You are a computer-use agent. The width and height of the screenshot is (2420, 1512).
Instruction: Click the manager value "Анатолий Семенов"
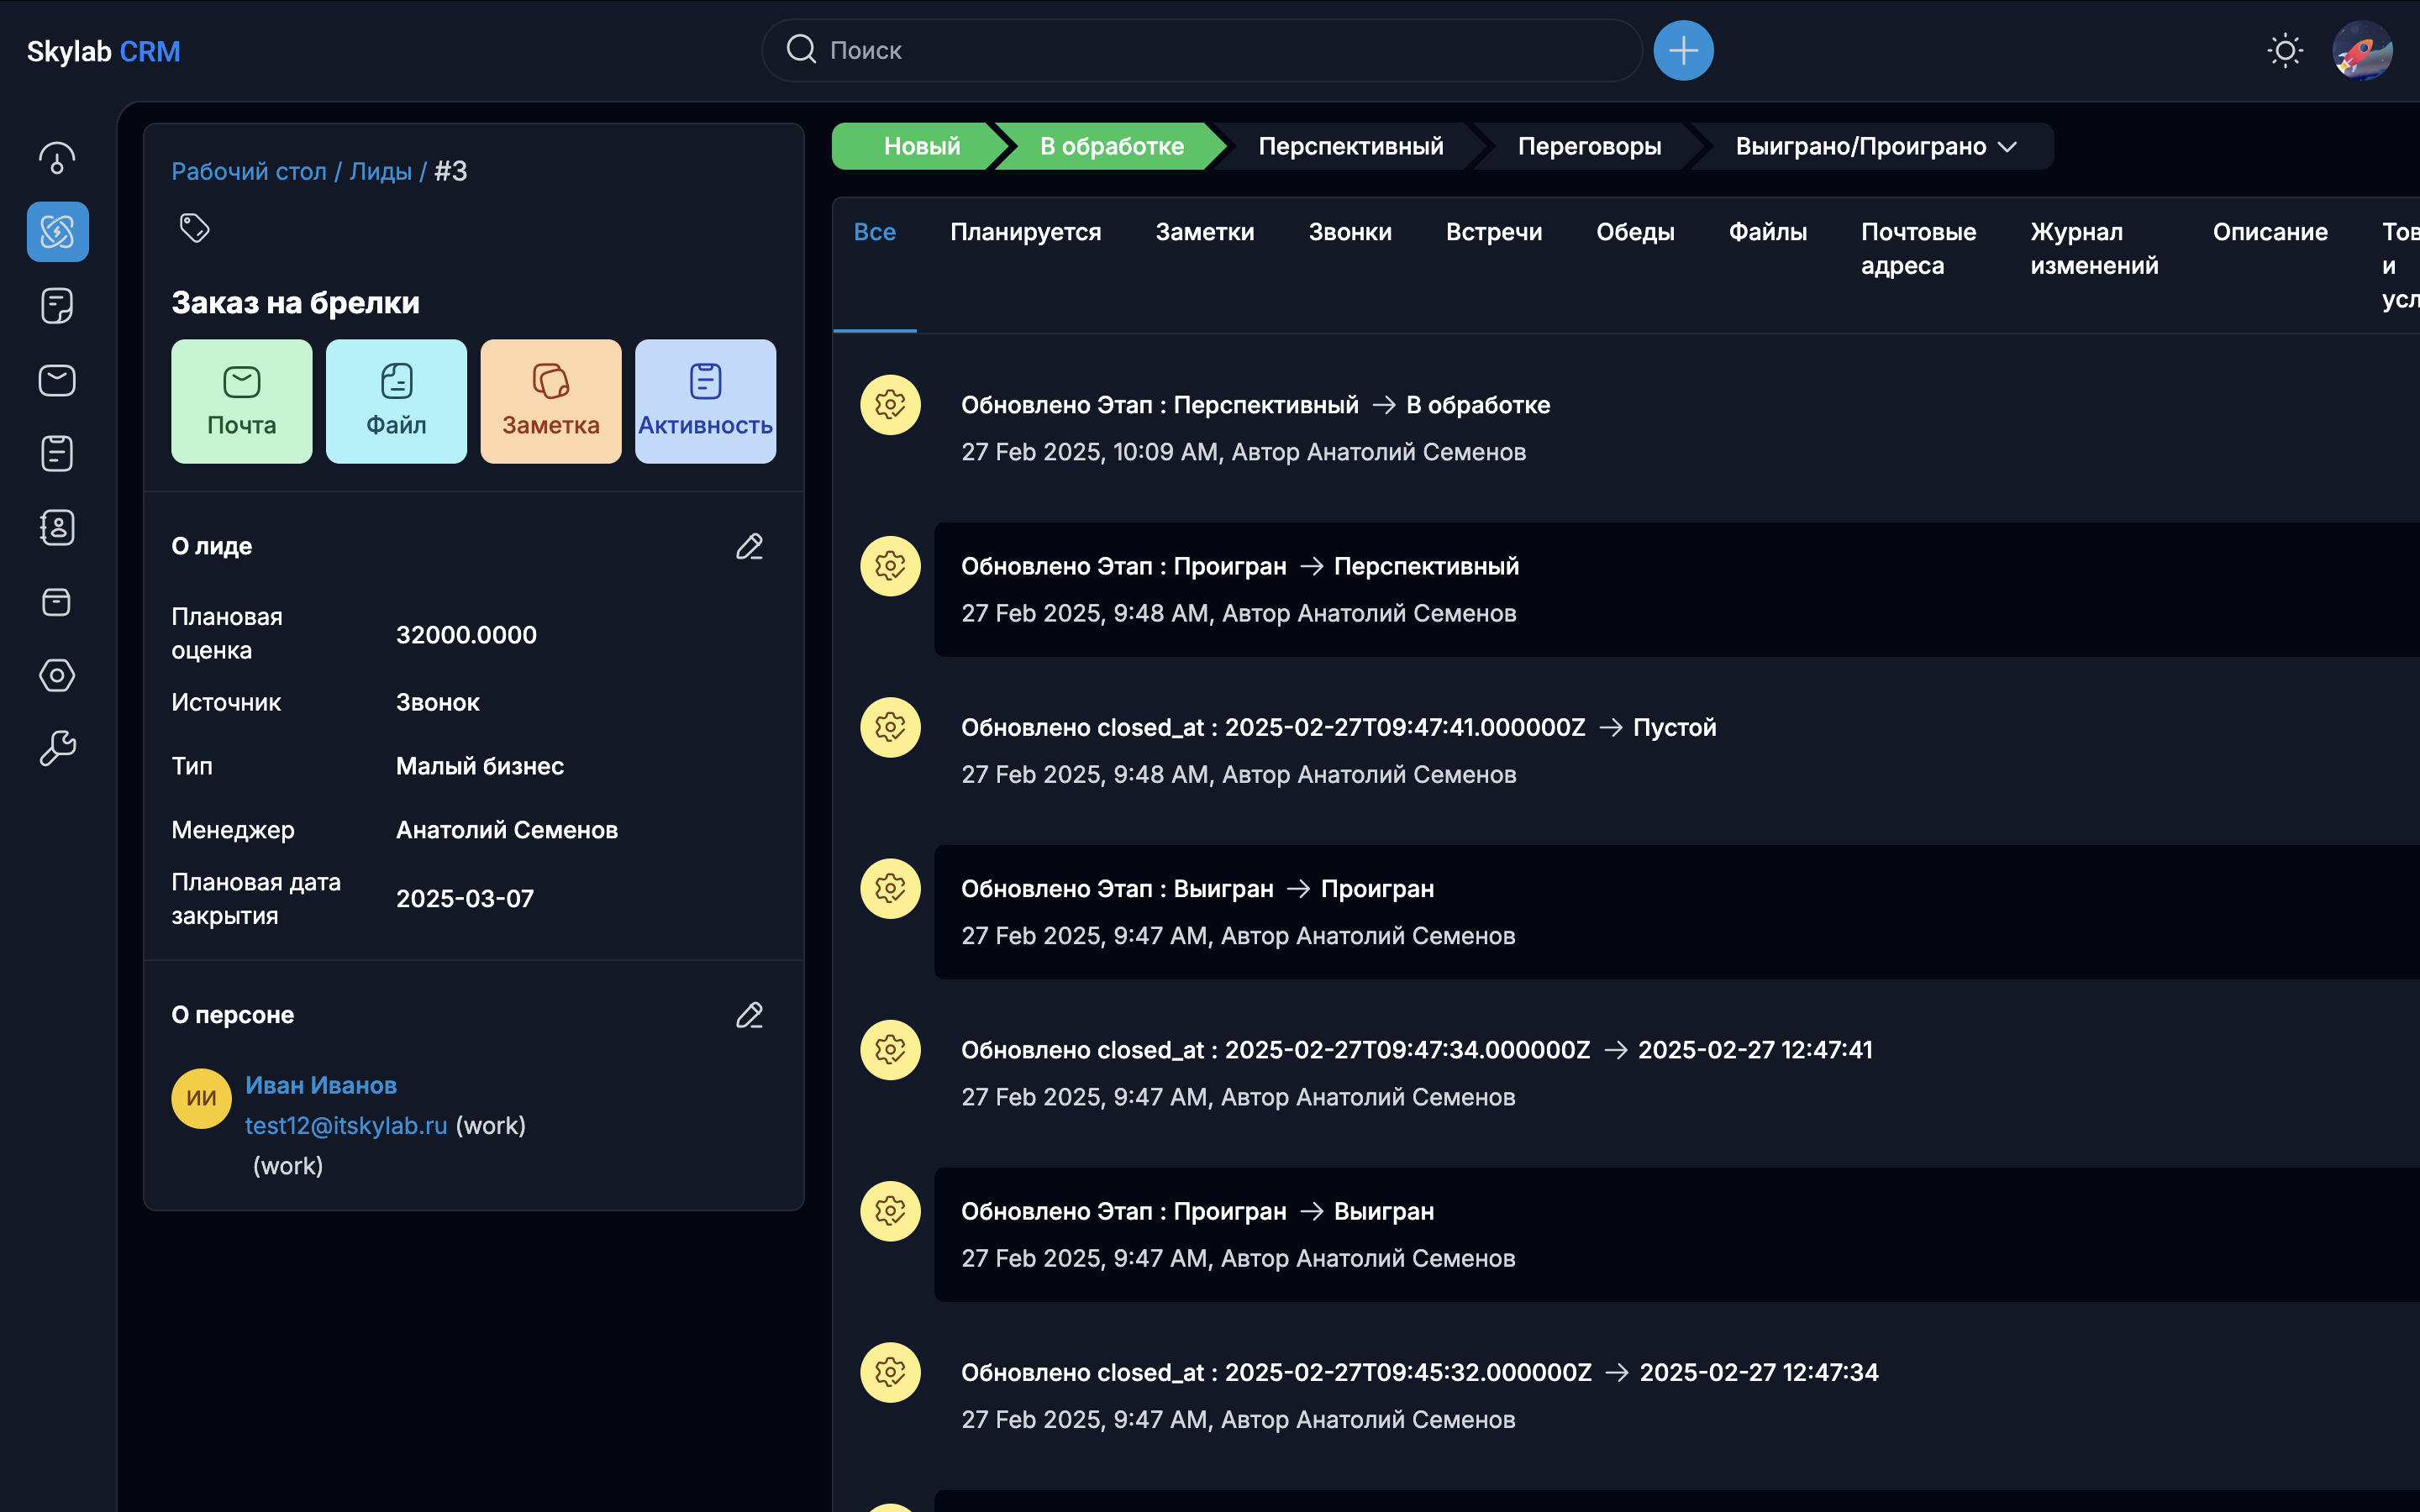pyautogui.click(x=507, y=830)
